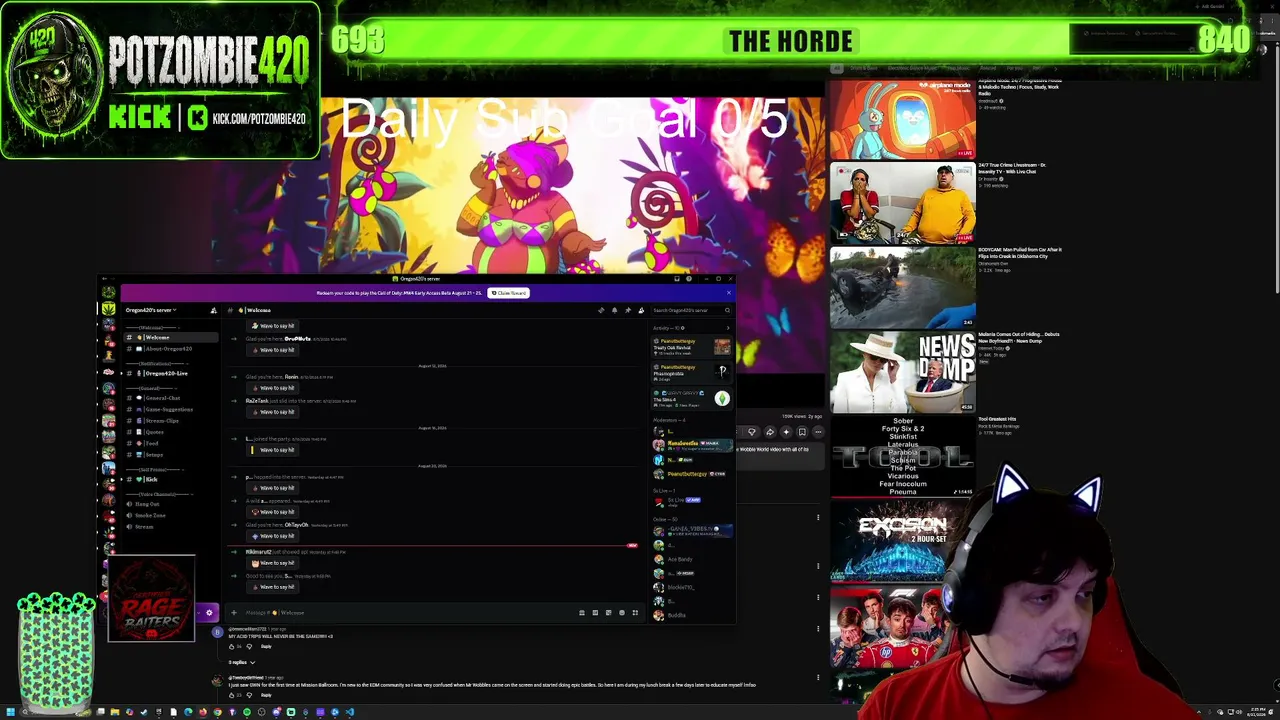Collapse the Self Promo category in Discord
The height and width of the screenshot is (720, 1280).
coord(153,469)
